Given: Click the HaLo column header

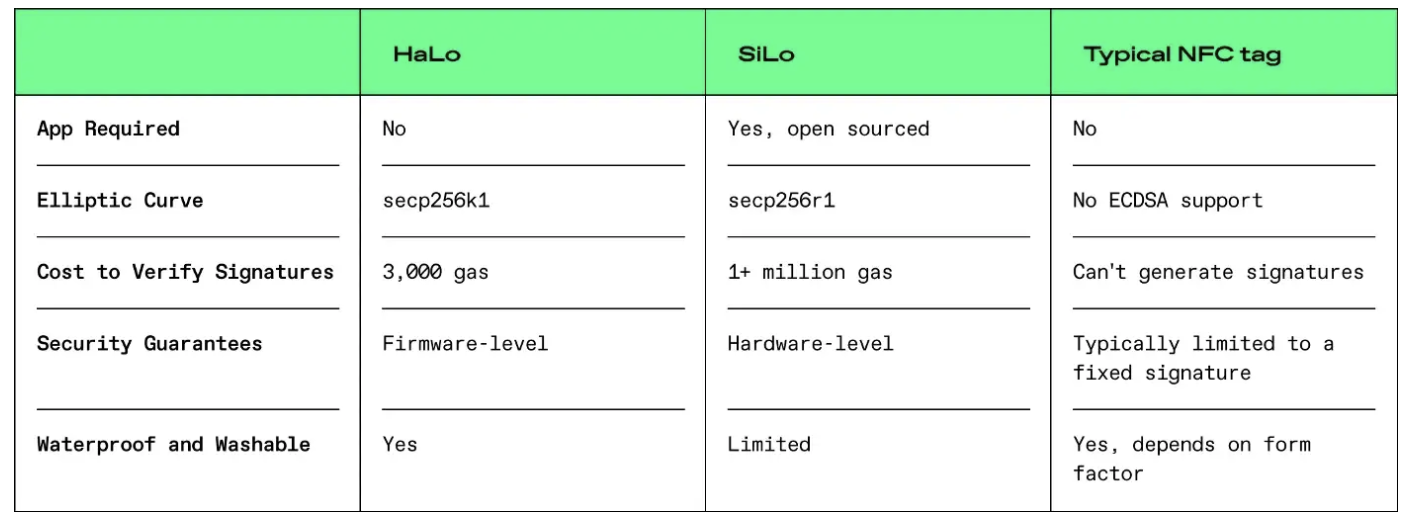Looking at the screenshot, I should click(427, 55).
